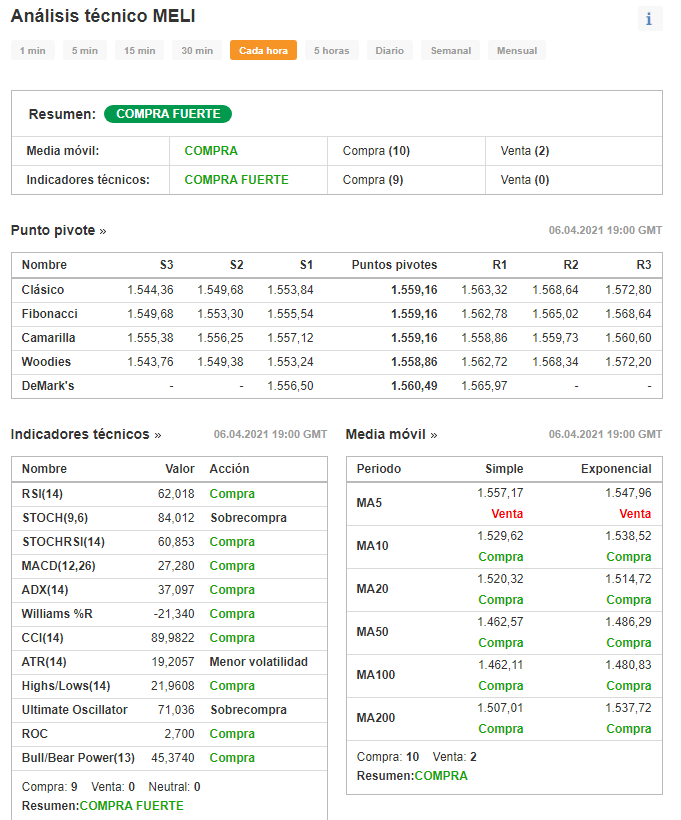
Task: Click Resumen:COMPRA FUERTE under indicators table
Action: coord(103,806)
